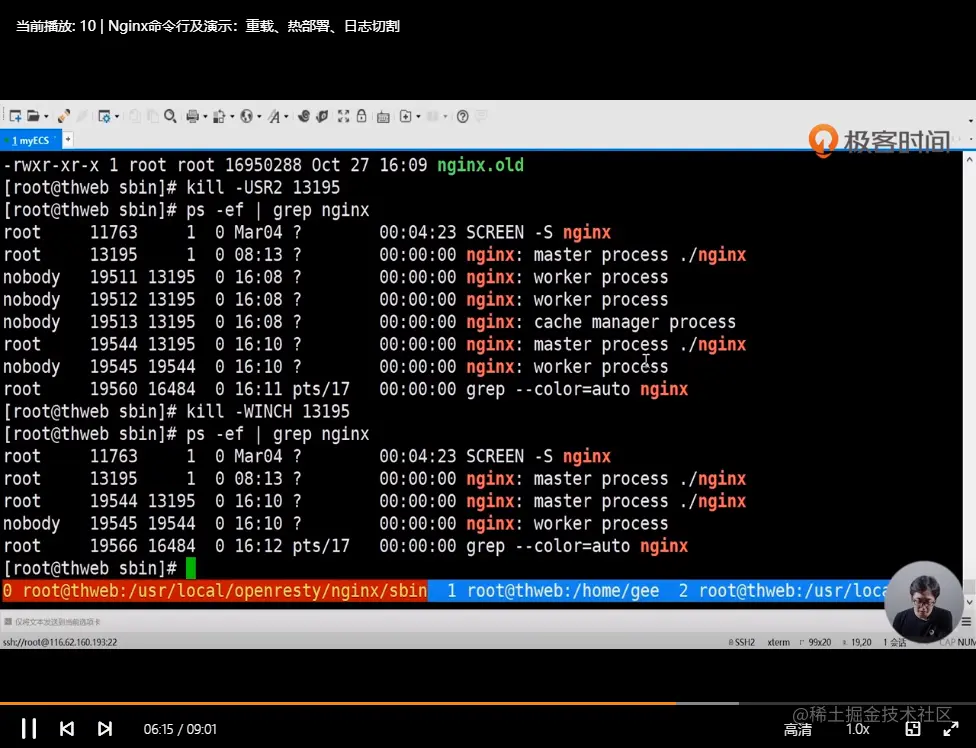Screen dimensions: 976x748
Task: Click the greyed Copy icon in toolbar
Action: click(x=134, y=116)
